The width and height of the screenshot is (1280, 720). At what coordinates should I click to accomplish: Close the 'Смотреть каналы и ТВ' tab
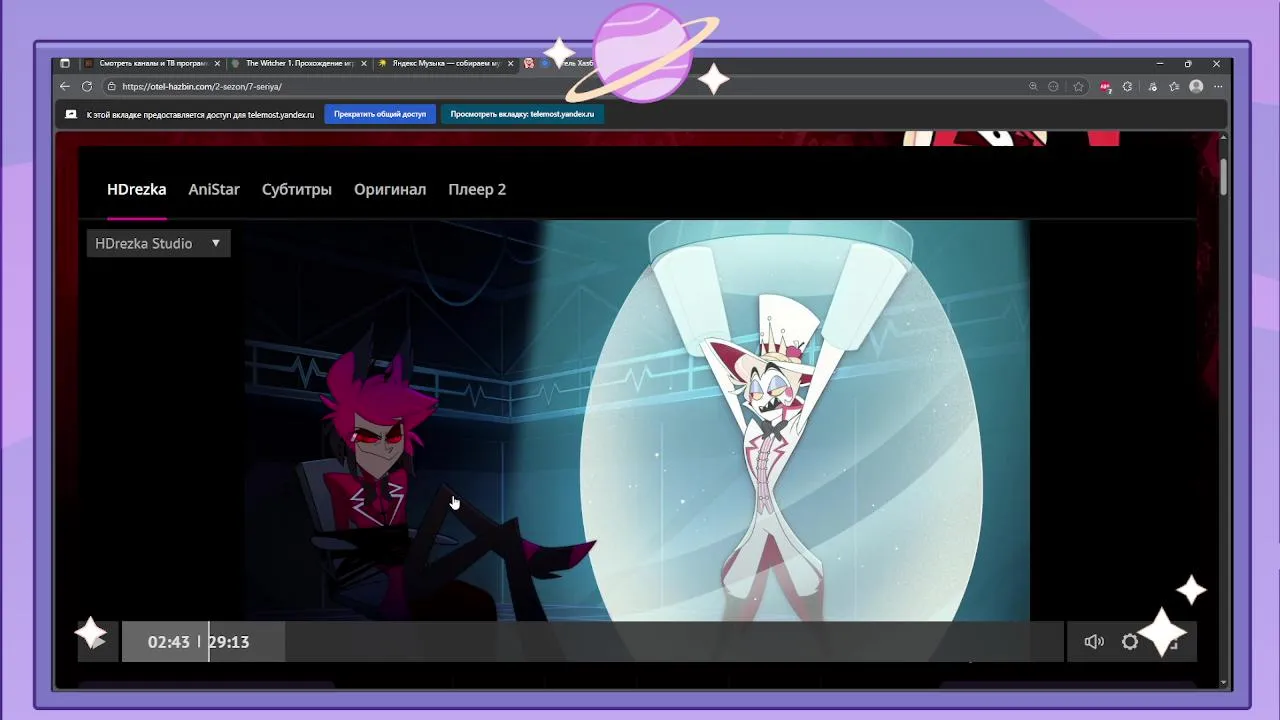217,63
